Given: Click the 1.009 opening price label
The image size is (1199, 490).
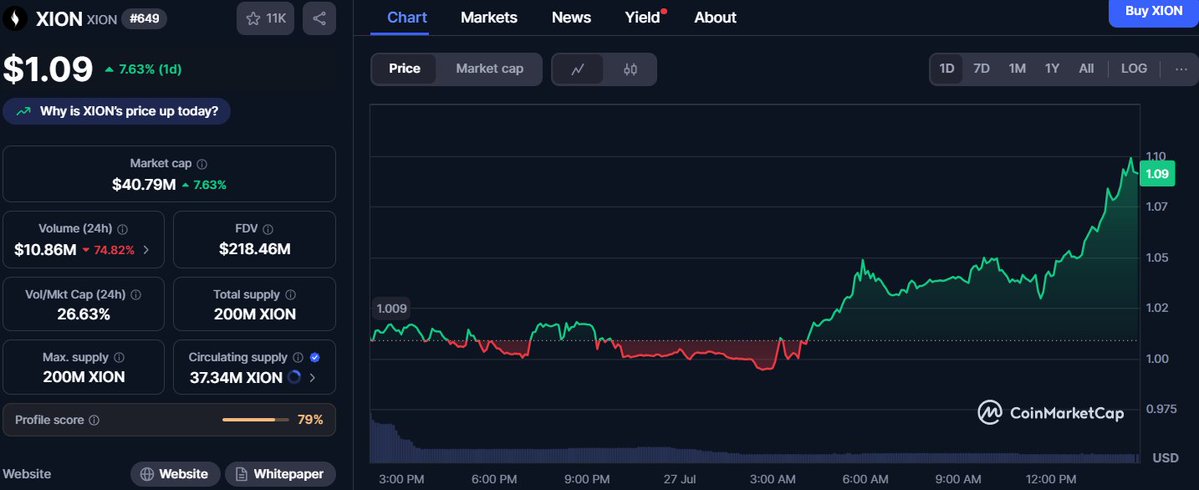Looking at the screenshot, I should click(x=392, y=309).
